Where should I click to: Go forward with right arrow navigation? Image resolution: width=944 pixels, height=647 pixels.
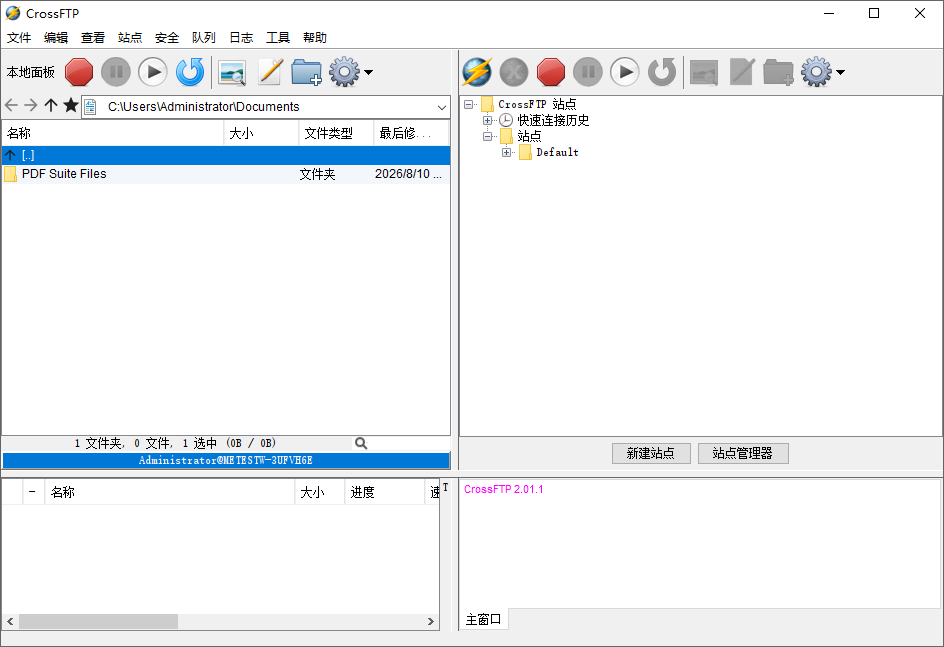pyautogui.click(x=31, y=106)
